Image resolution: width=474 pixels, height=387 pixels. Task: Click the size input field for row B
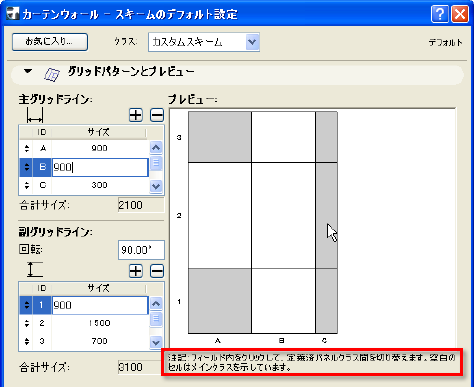coord(100,167)
